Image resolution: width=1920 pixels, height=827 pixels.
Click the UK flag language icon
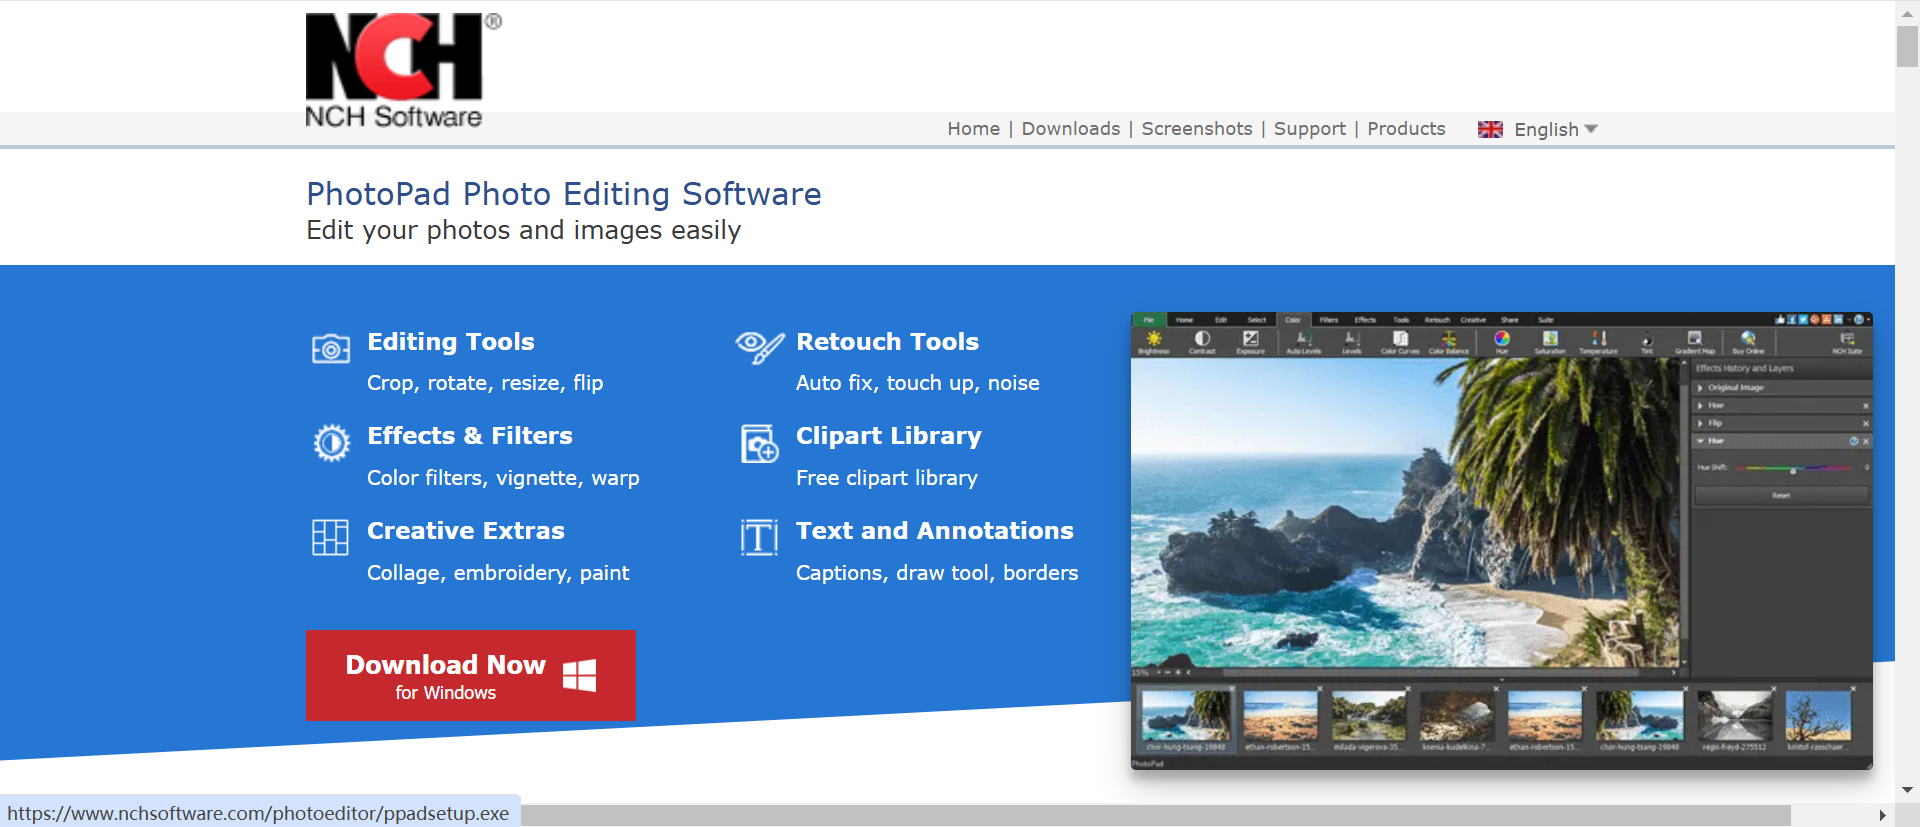click(1490, 129)
